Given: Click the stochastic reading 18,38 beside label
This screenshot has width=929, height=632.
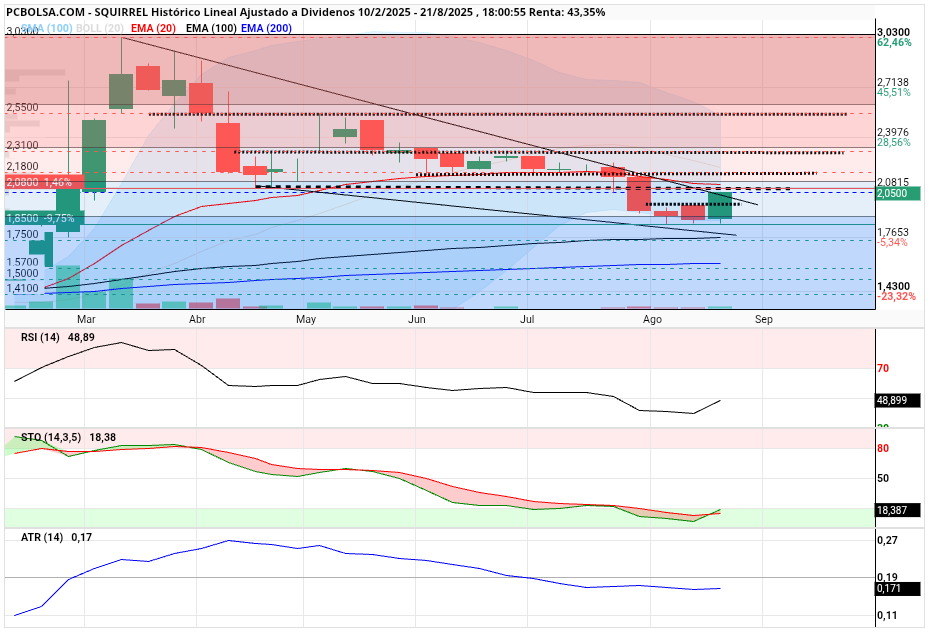Looking at the screenshot, I should click(102, 437).
